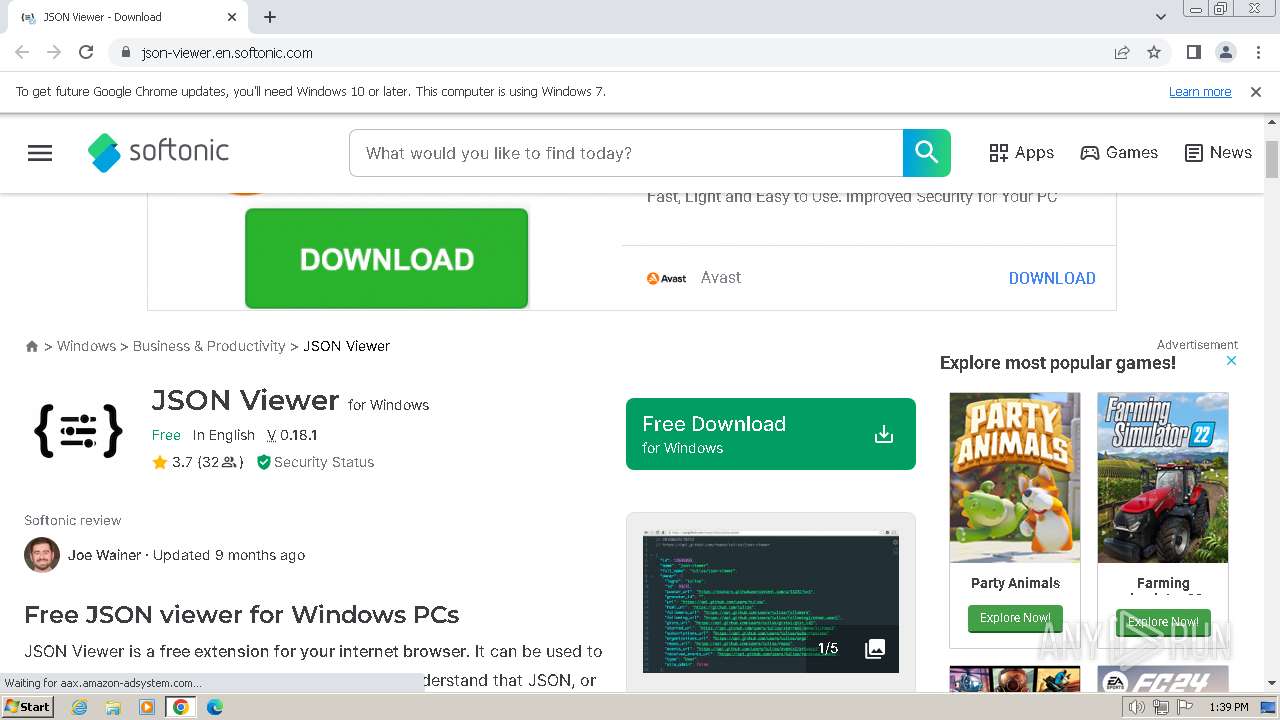Open the tab search dropdown chevron
Screen dimensions: 1280x720
pos(1161,17)
